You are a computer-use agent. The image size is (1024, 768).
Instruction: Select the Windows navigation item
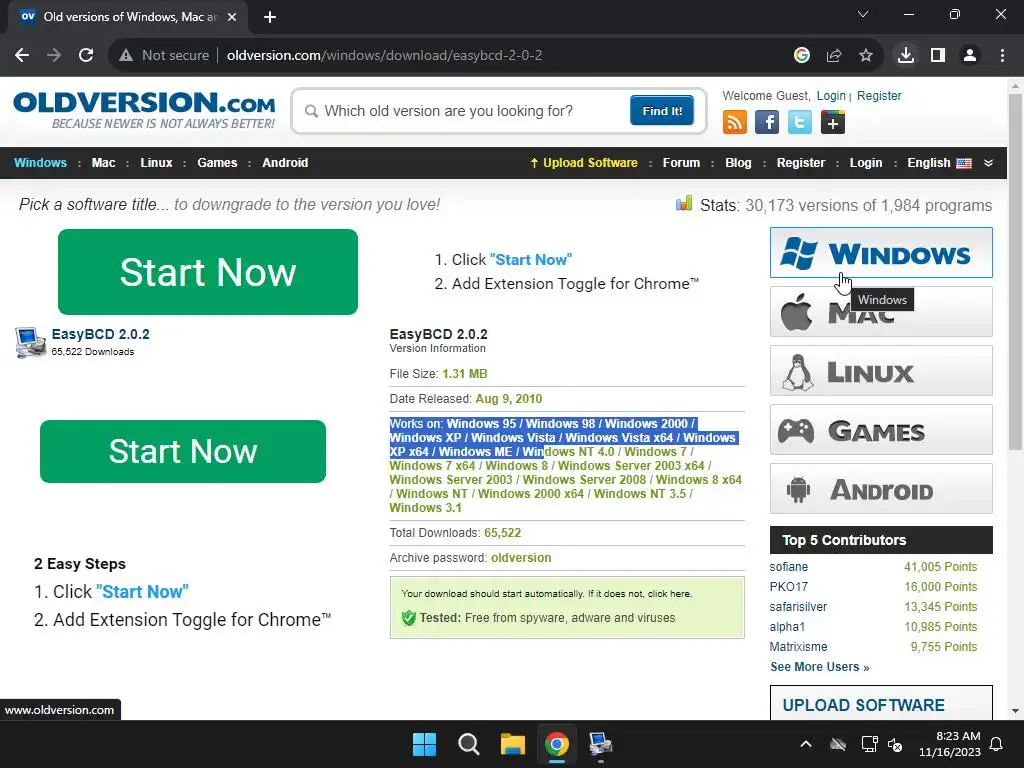tap(40, 163)
